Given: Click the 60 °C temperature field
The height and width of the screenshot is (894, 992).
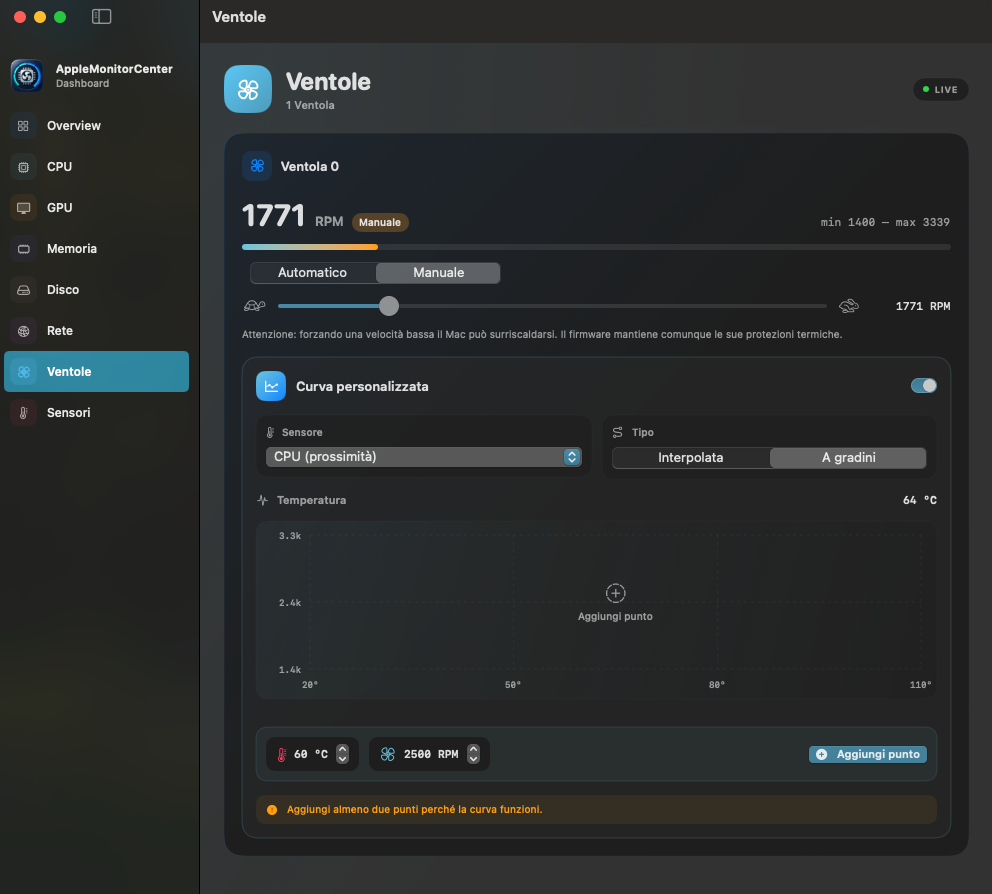Looking at the screenshot, I should pyautogui.click(x=312, y=755).
